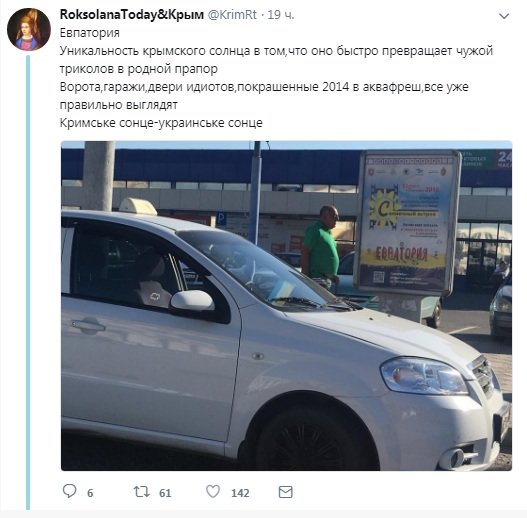Open the RoksolanaToday profile avatar
The height and width of the screenshot is (518, 527).
point(29,30)
